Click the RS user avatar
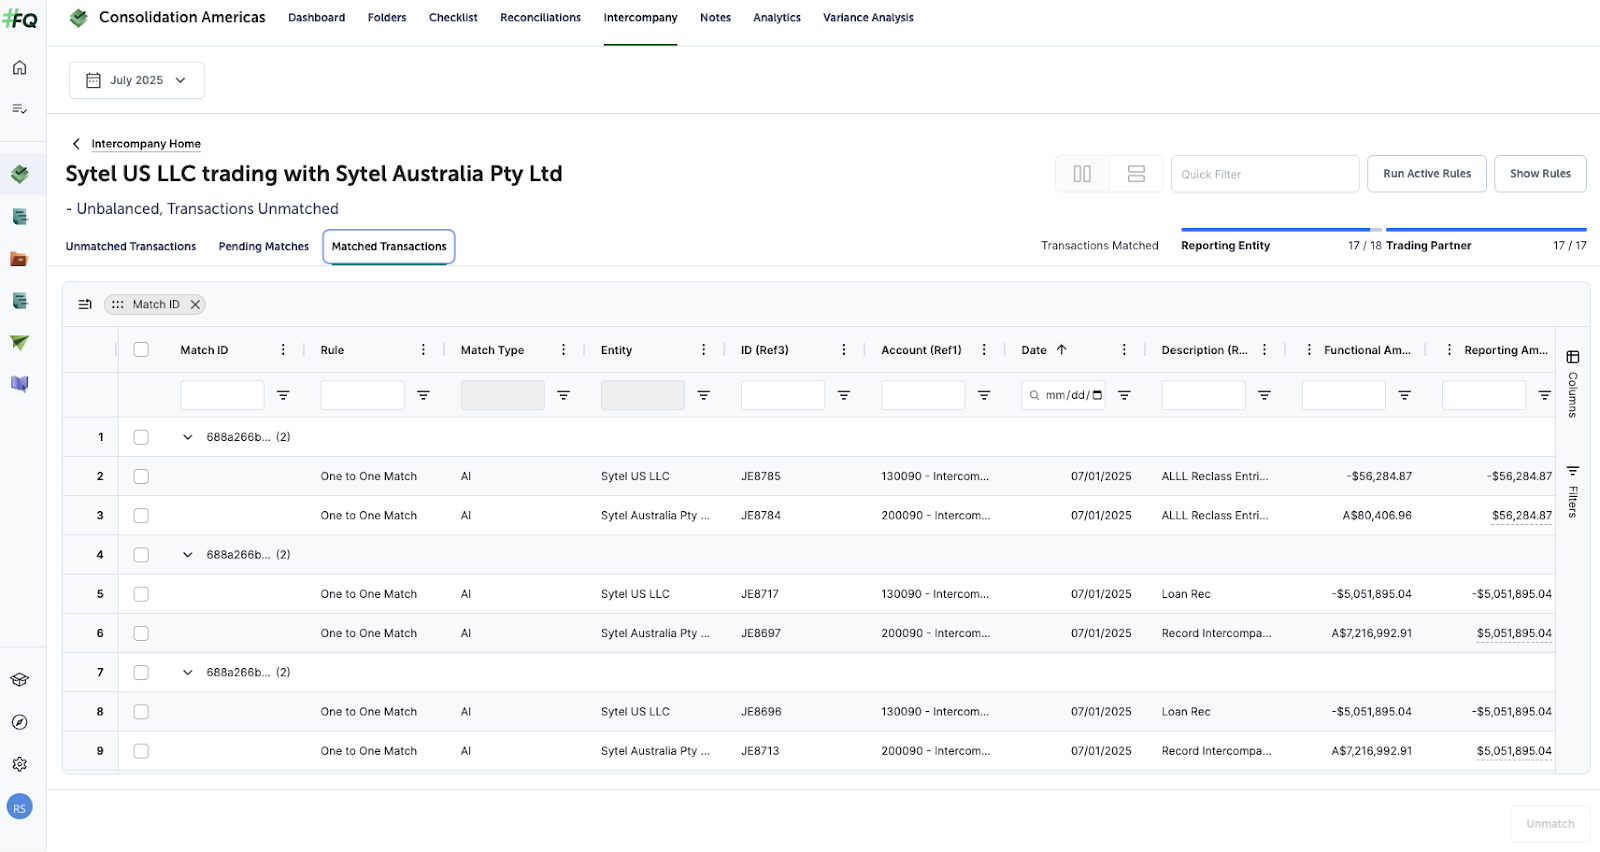1600x852 pixels. 19,808
